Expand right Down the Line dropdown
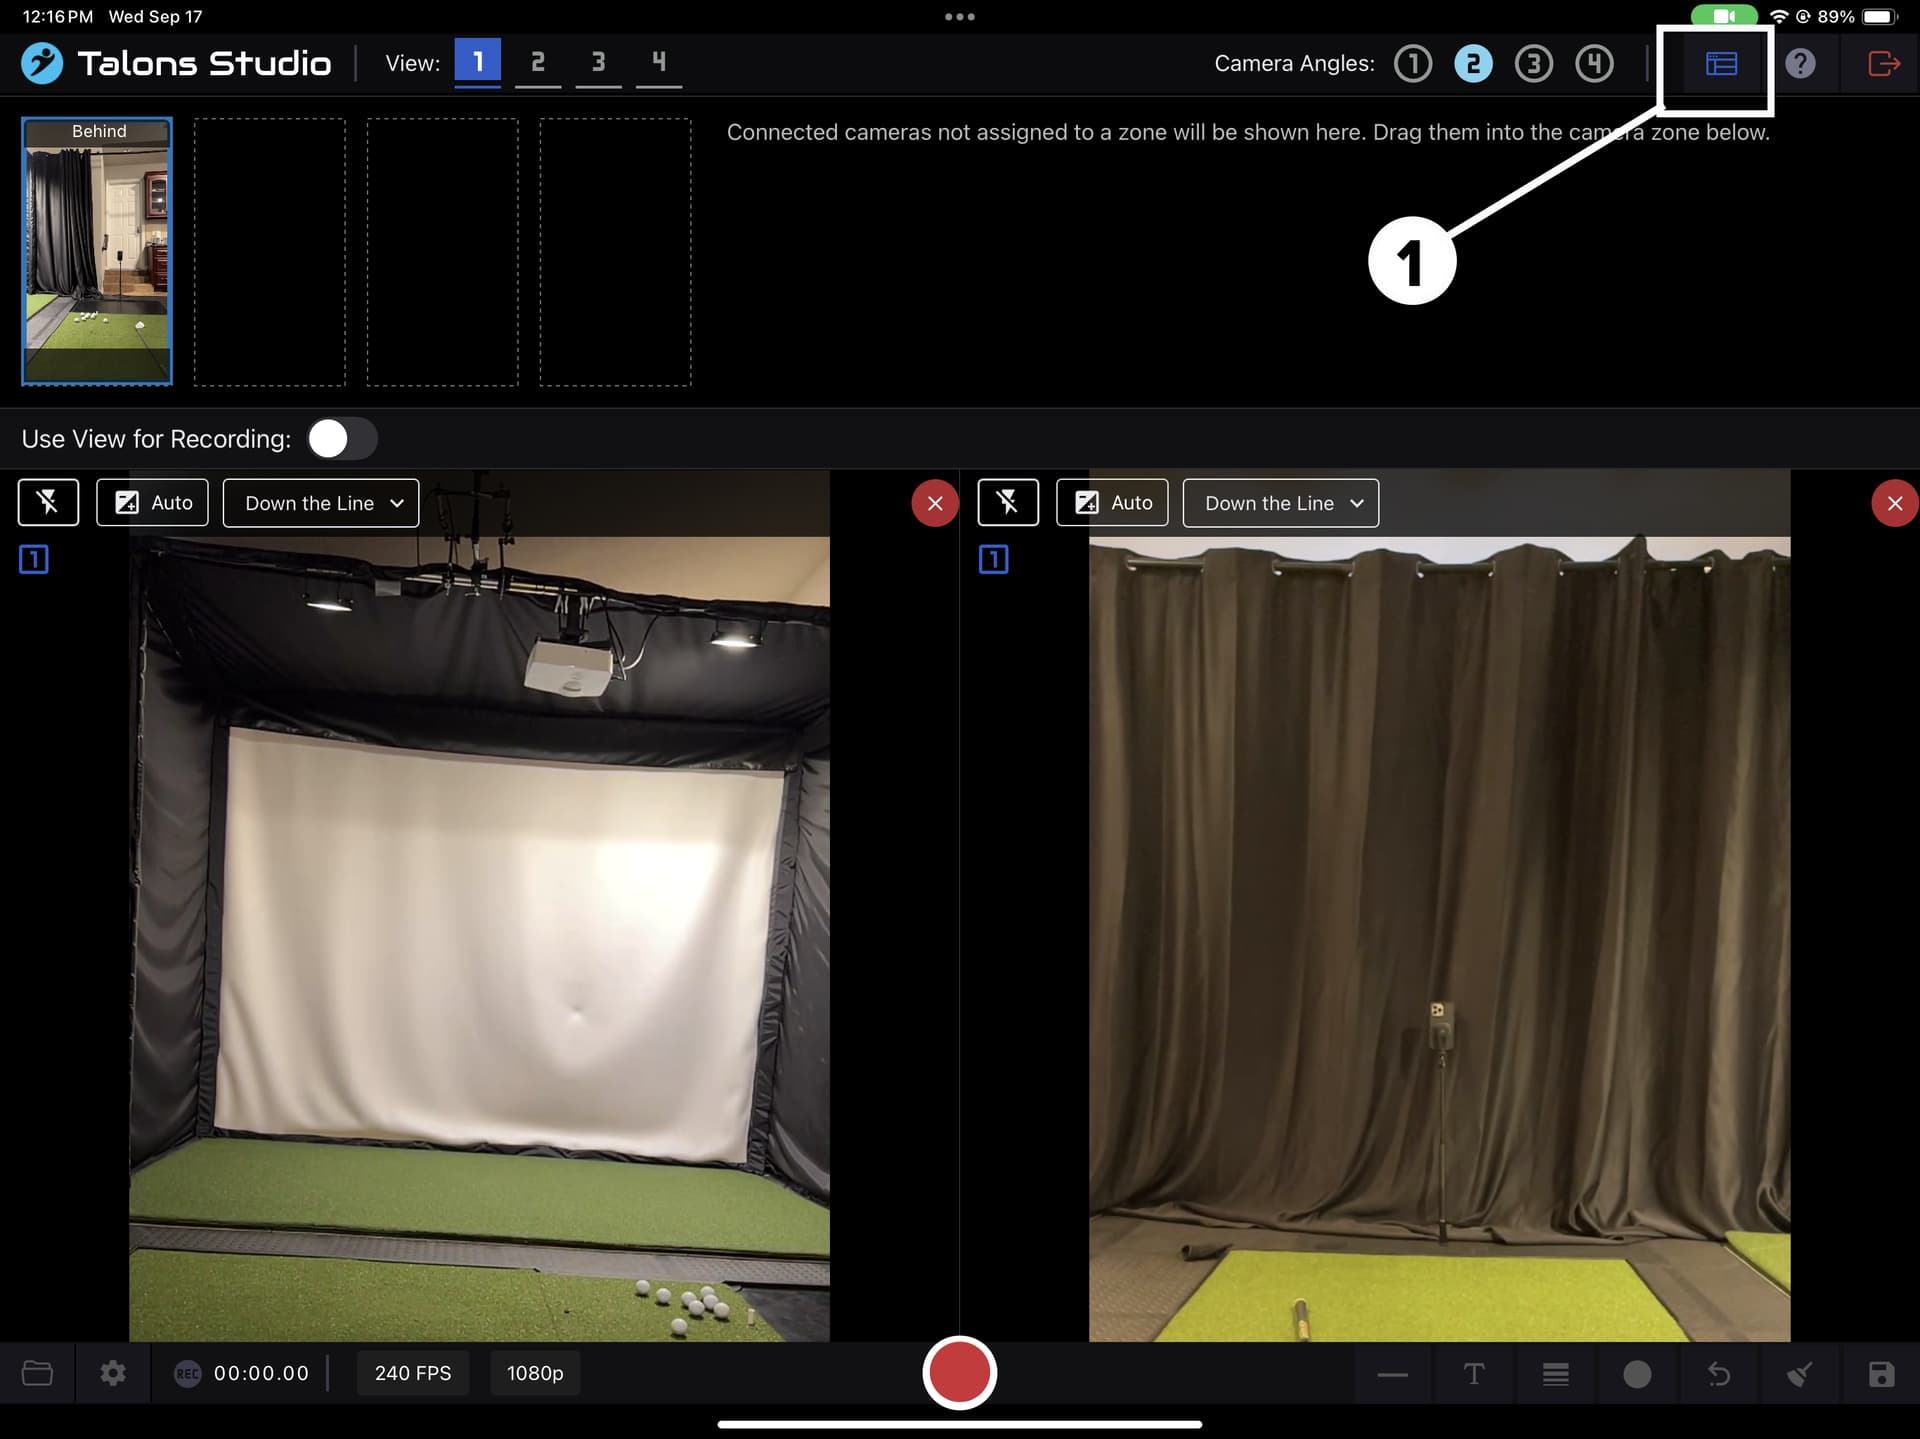The image size is (1920, 1439). (x=1280, y=503)
